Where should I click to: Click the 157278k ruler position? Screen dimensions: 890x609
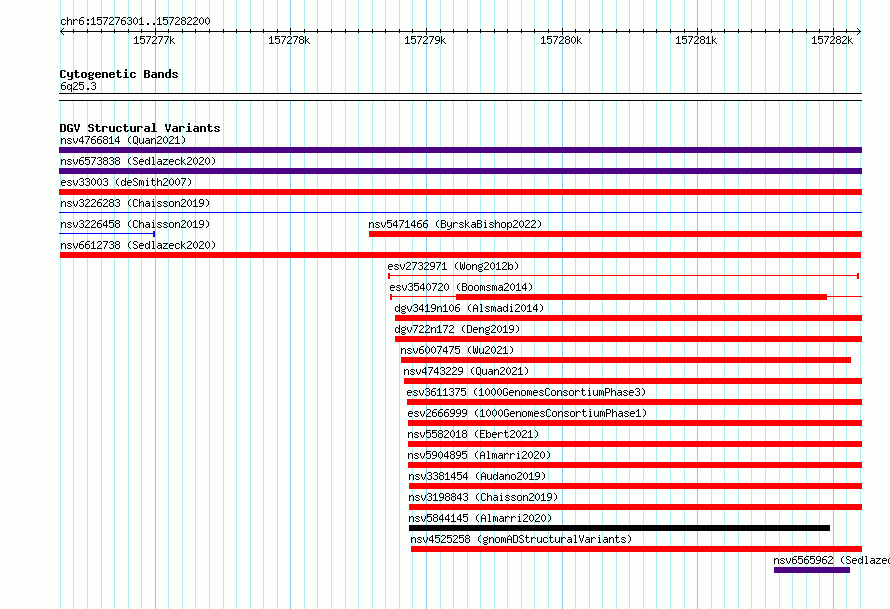click(x=289, y=40)
